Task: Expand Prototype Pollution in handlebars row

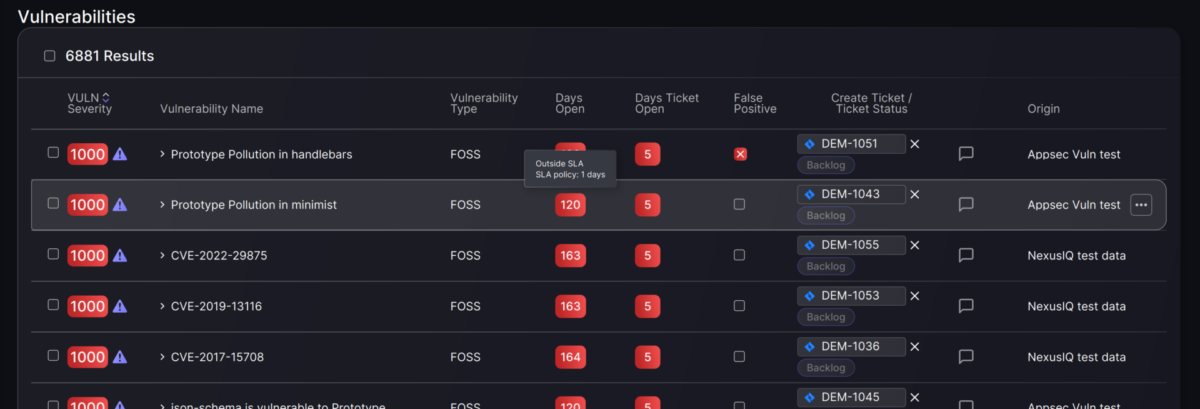Action: [162, 154]
